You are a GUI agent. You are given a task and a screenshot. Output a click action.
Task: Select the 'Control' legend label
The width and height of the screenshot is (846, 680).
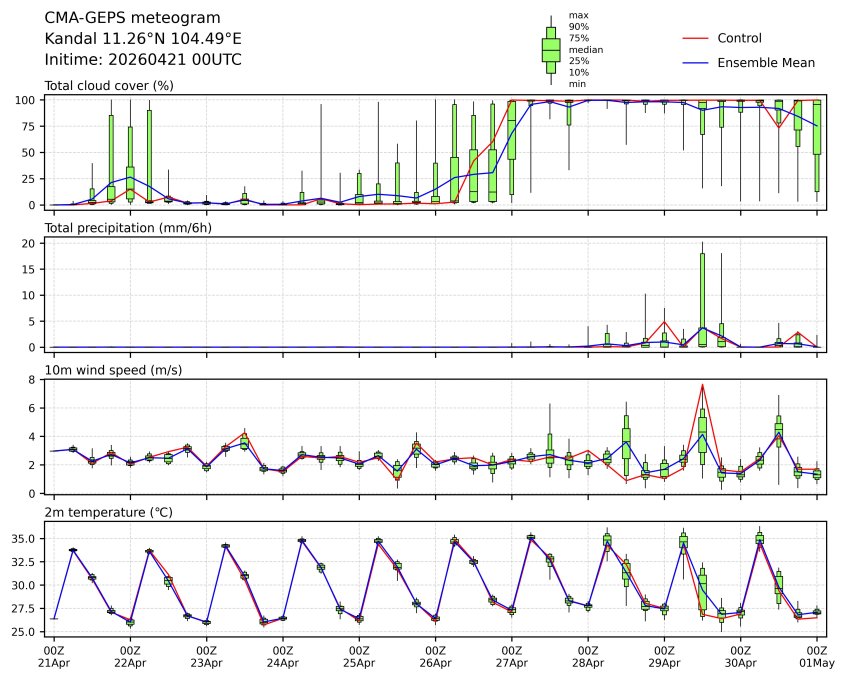(739, 39)
